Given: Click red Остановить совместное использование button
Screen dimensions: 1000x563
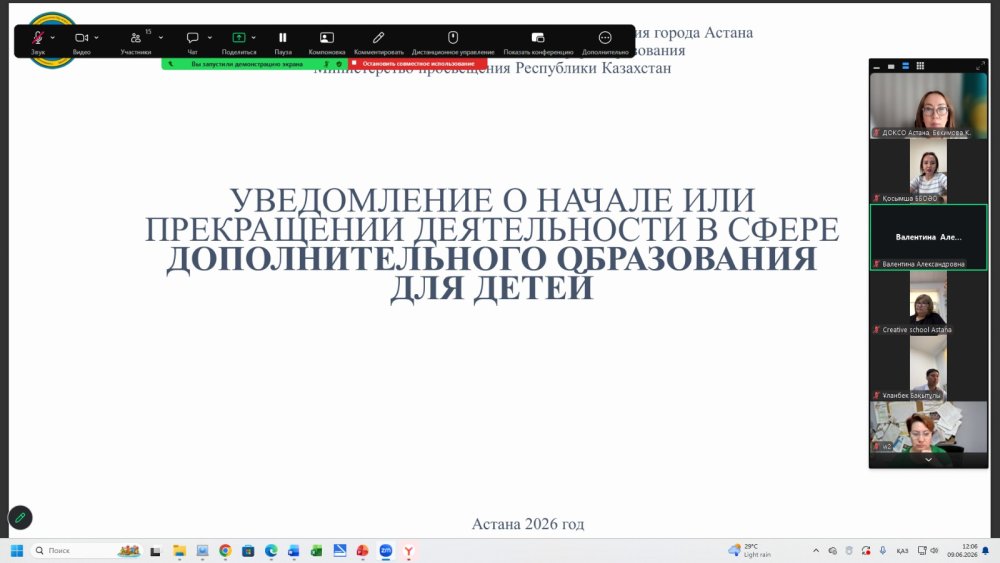Looking at the screenshot, I should [x=418, y=64].
